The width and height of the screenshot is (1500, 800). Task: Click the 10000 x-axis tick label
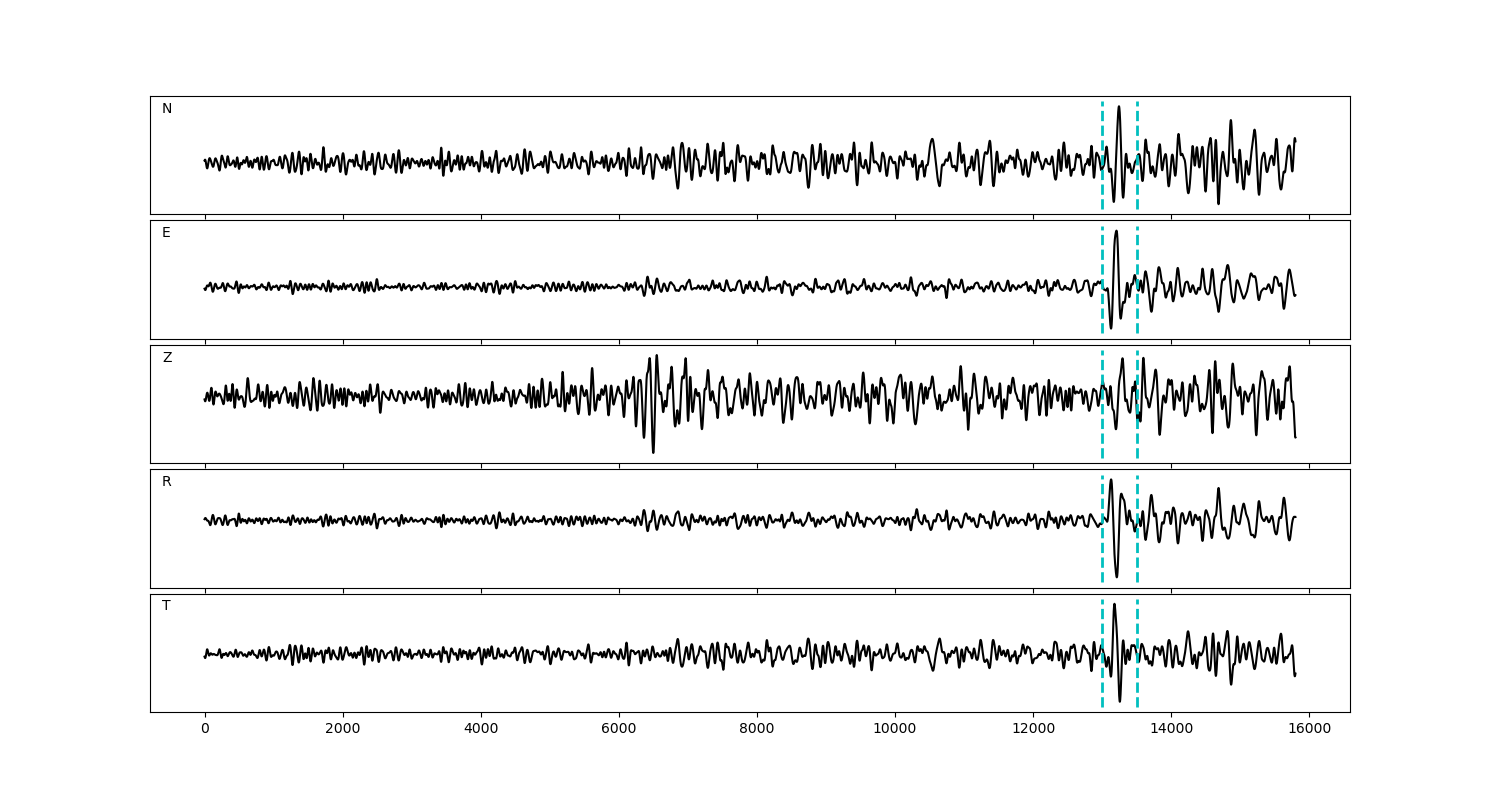894,730
